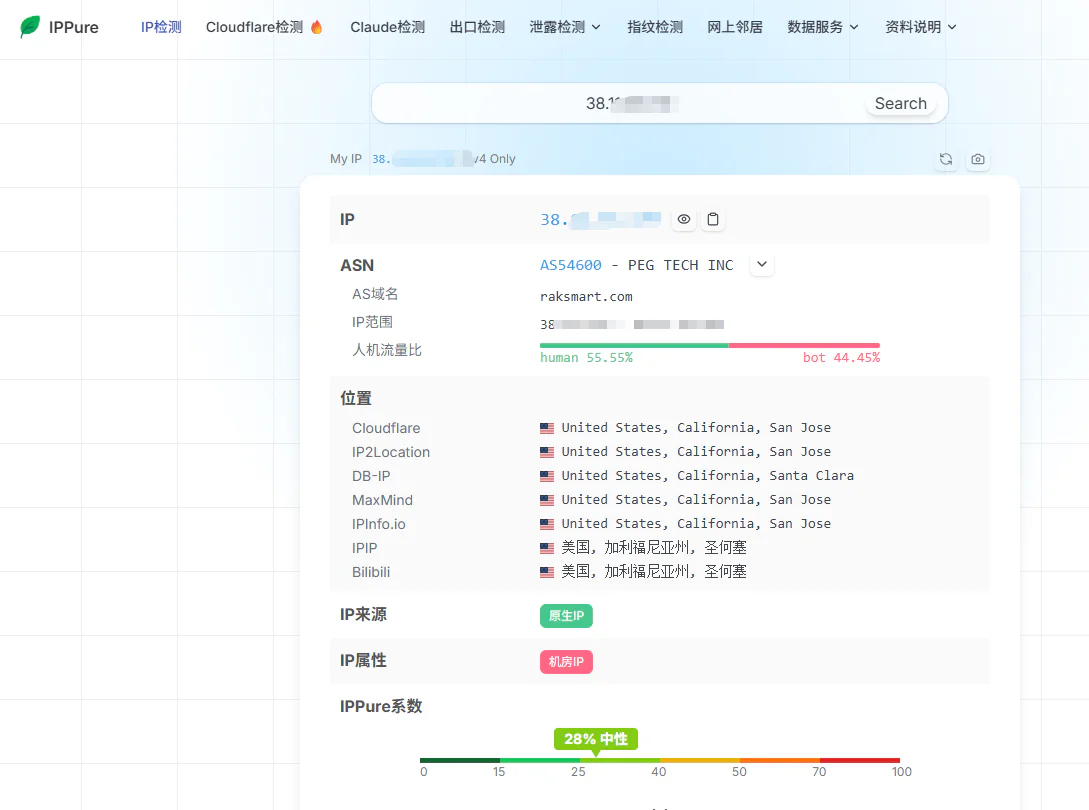Toggle IP visibility with the eye icon
The width and height of the screenshot is (1089, 810).
coord(684,220)
